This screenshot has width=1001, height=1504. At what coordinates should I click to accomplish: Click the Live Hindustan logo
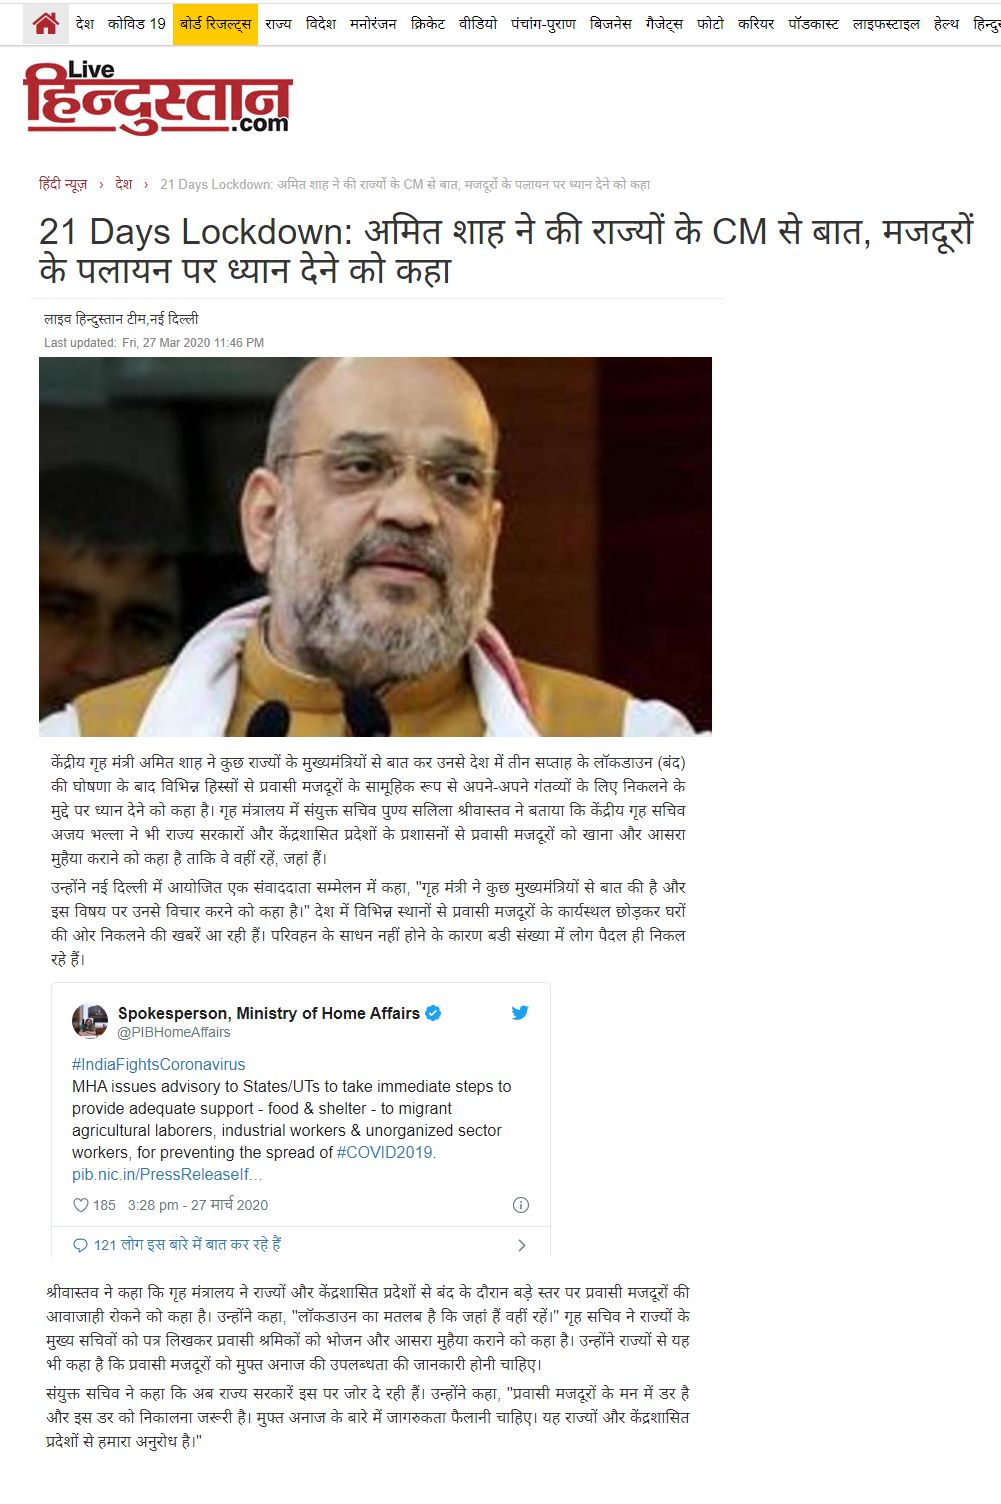[157, 97]
